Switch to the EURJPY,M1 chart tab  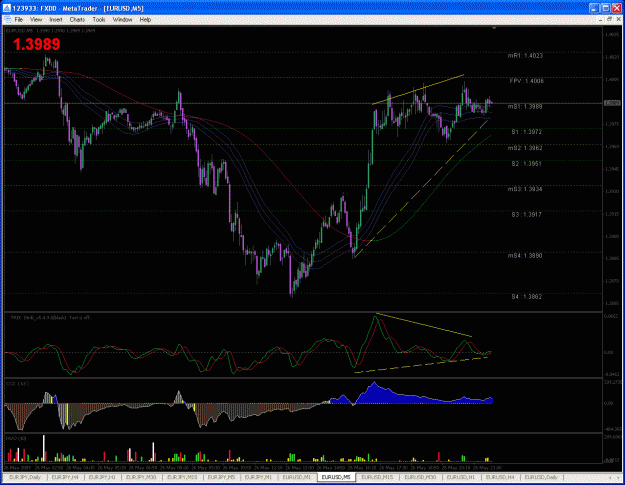click(258, 477)
